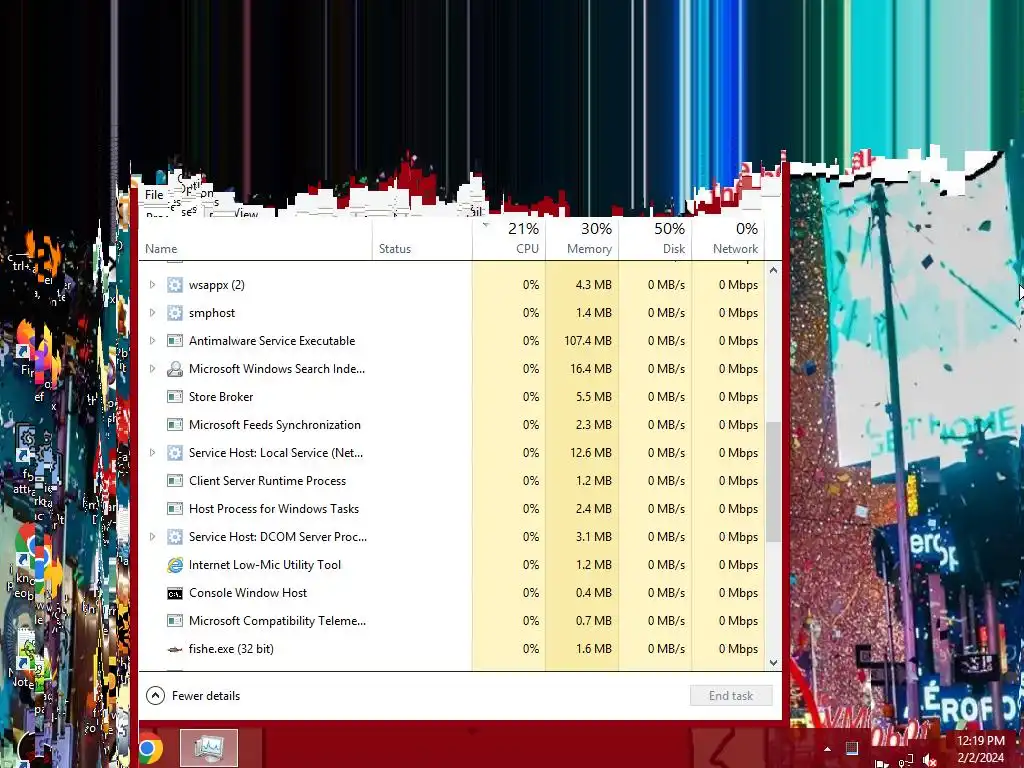
Task: Click the 107.4 MB memory value
Action: click(588, 341)
